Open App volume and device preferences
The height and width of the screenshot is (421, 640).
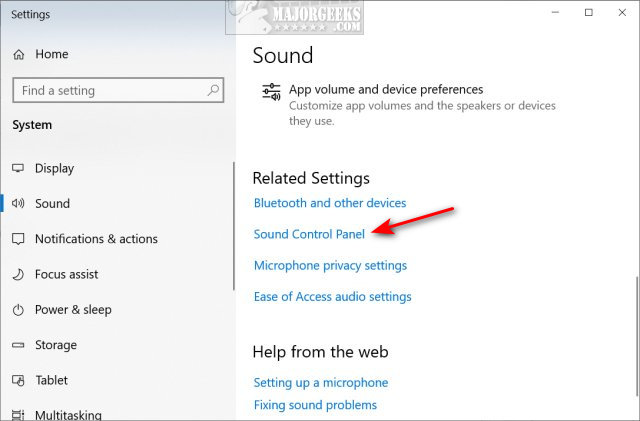click(x=385, y=90)
